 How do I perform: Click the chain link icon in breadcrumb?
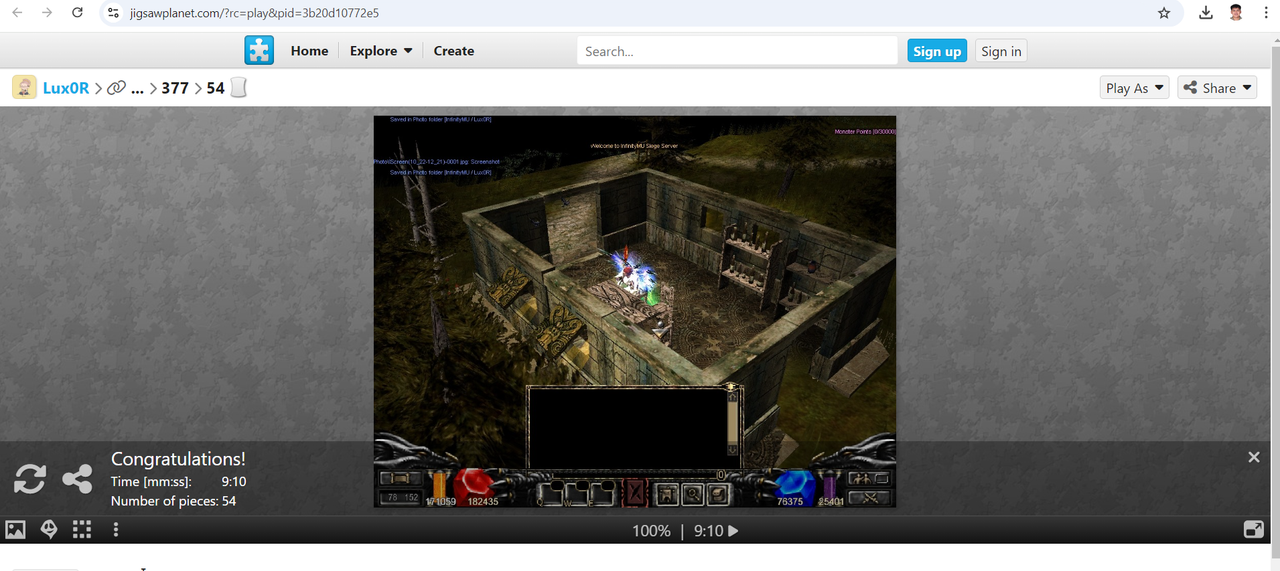coord(116,88)
